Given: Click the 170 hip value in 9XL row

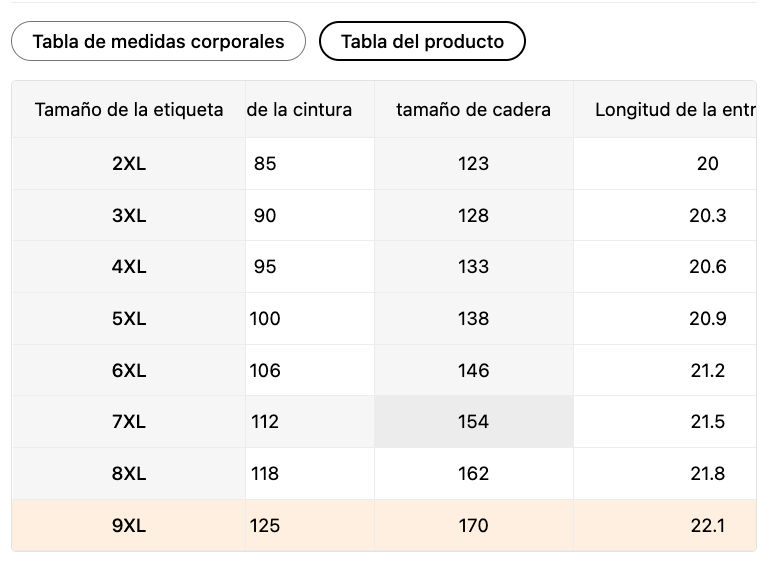Looking at the screenshot, I should 473,526.
